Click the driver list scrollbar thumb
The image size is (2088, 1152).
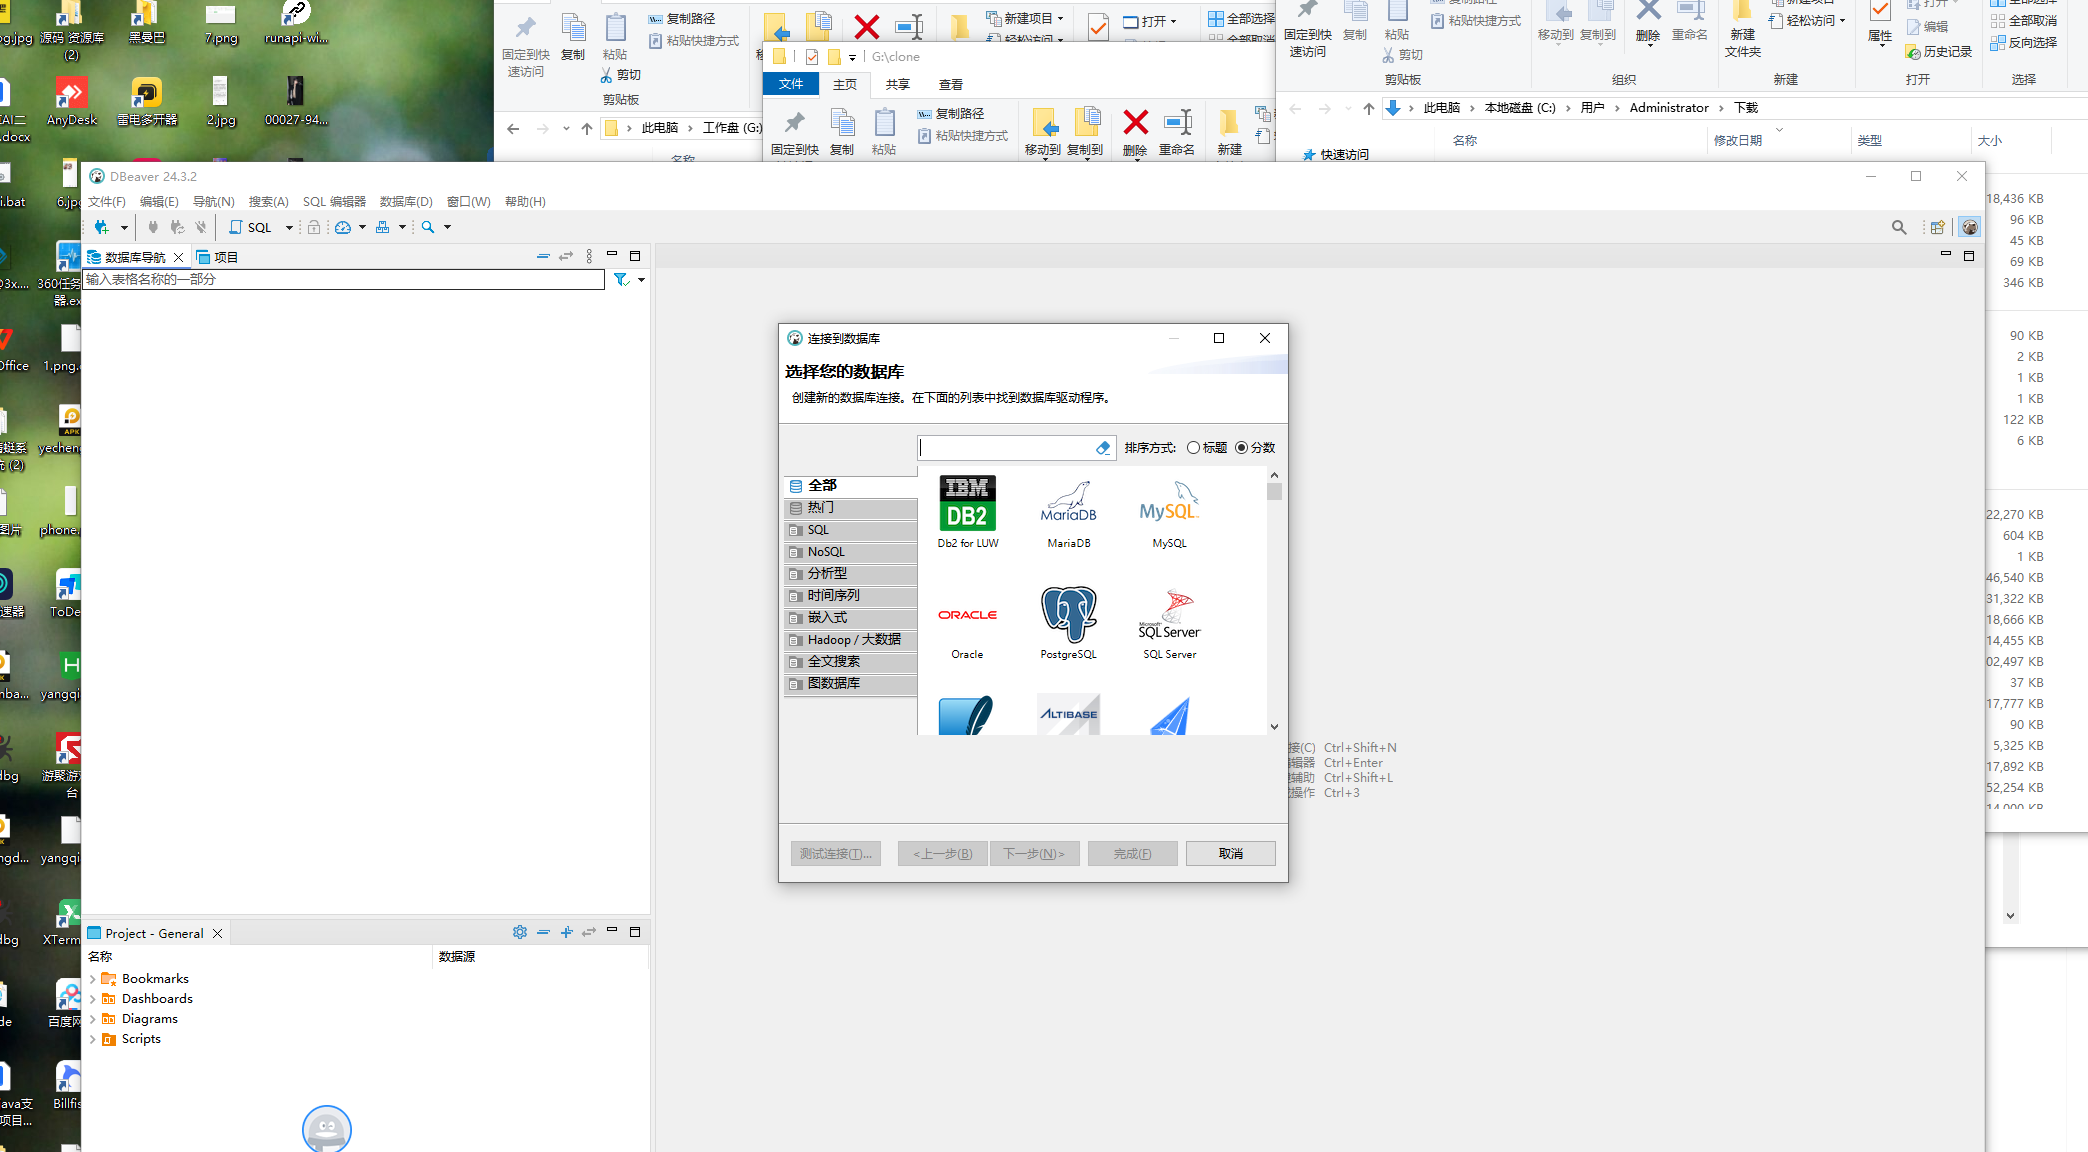coord(1274,492)
